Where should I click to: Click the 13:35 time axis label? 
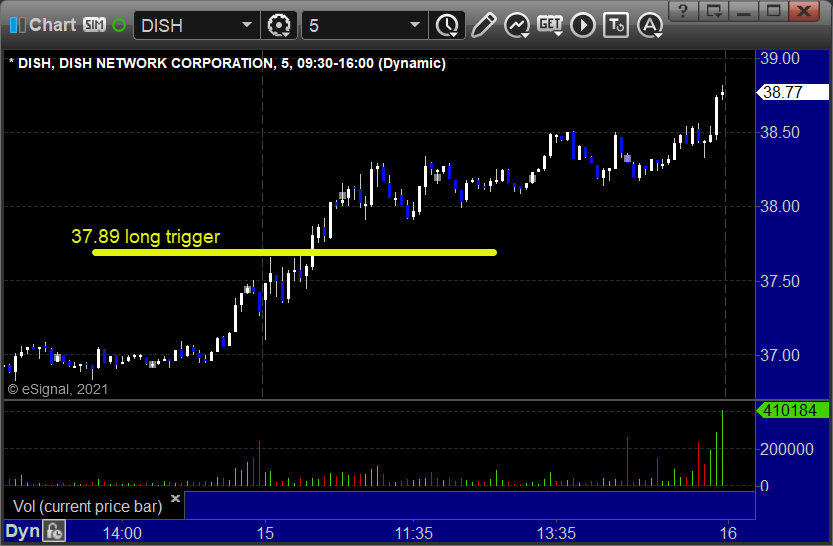click(556, 533)
